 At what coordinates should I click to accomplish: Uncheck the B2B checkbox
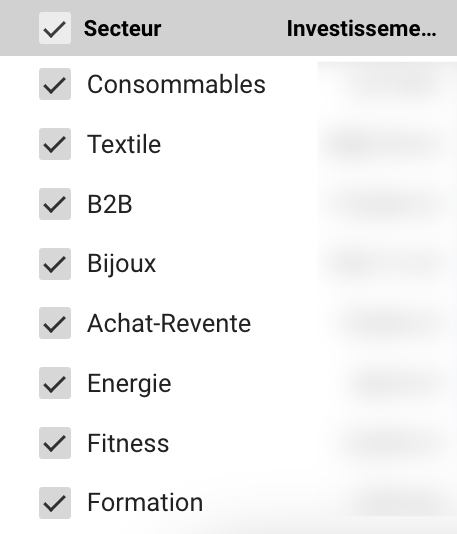click(55, 204)
